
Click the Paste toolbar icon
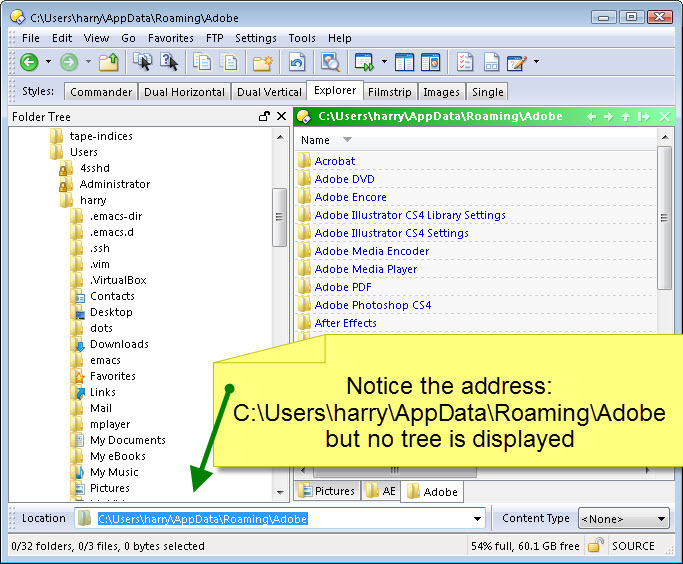tap(229, 62)
